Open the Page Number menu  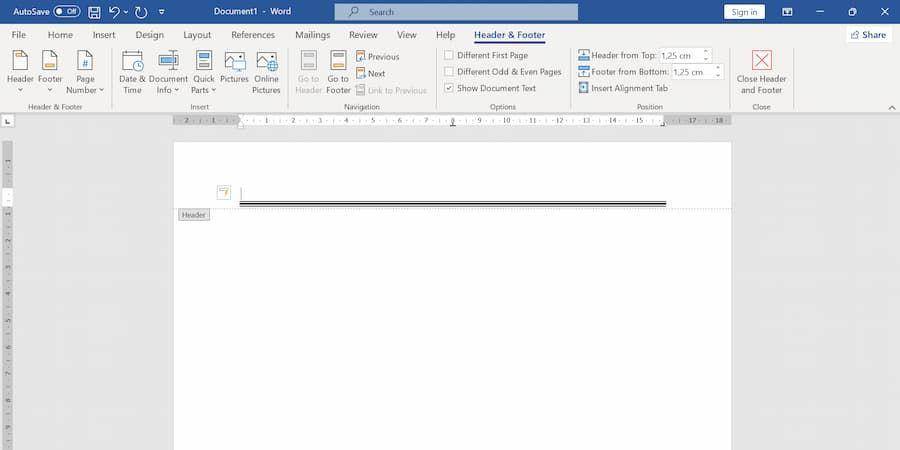click(85, 72)
